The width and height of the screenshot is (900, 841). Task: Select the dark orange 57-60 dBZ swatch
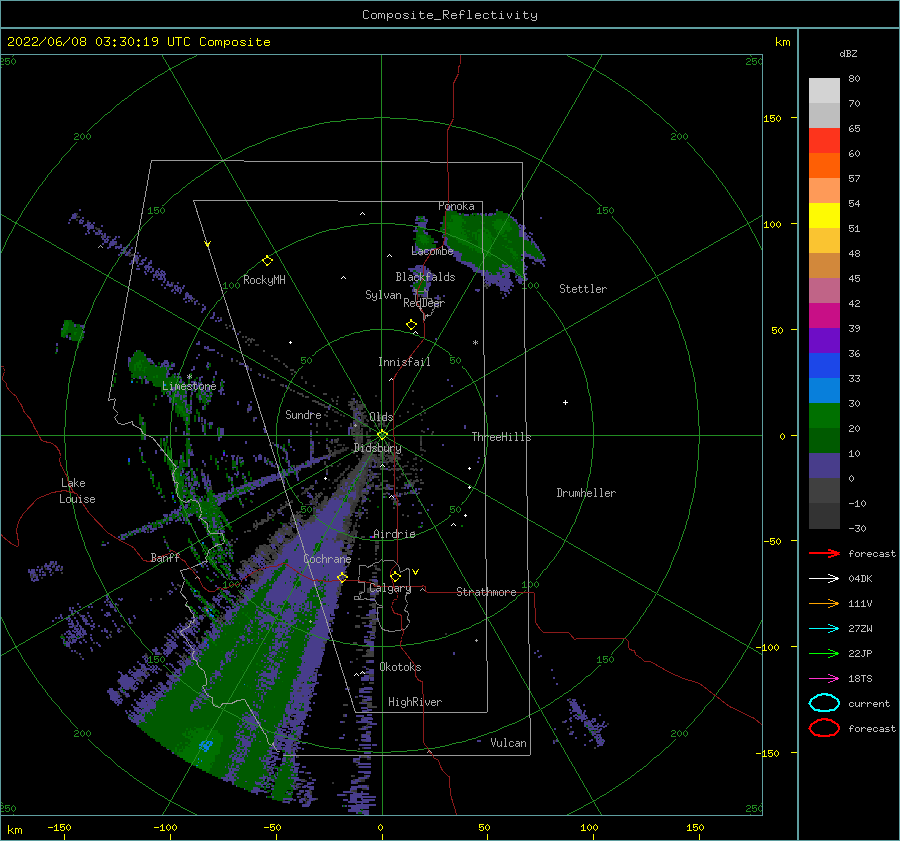(x=824, y=166)
